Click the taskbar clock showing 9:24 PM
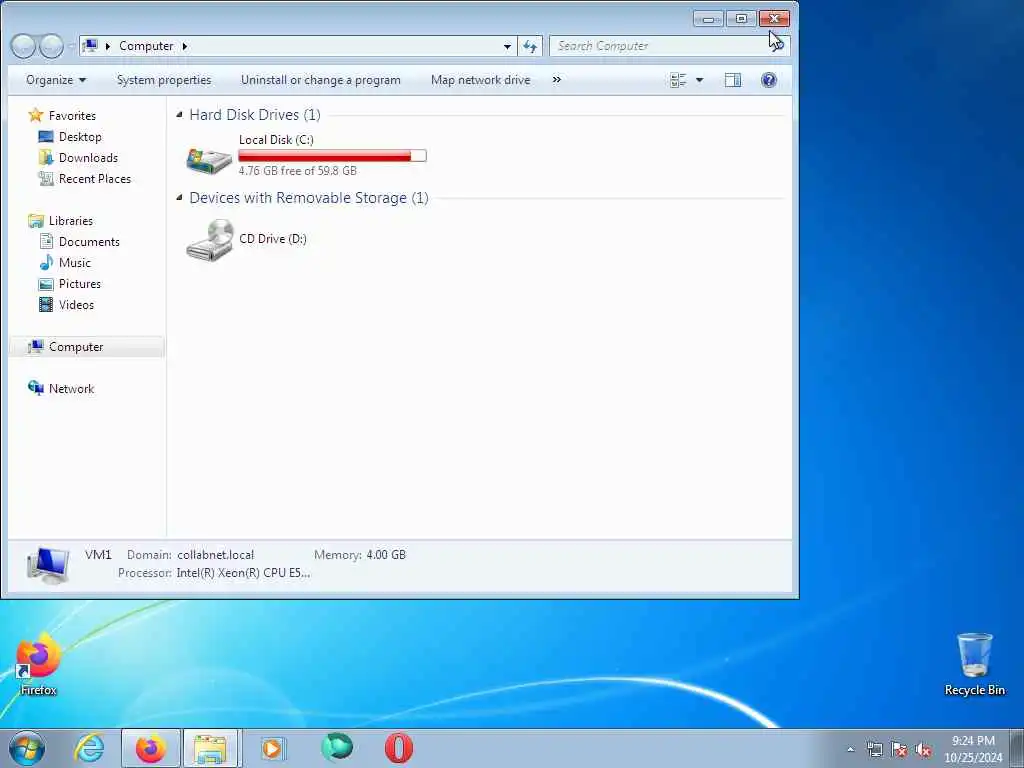 (973, 749)
